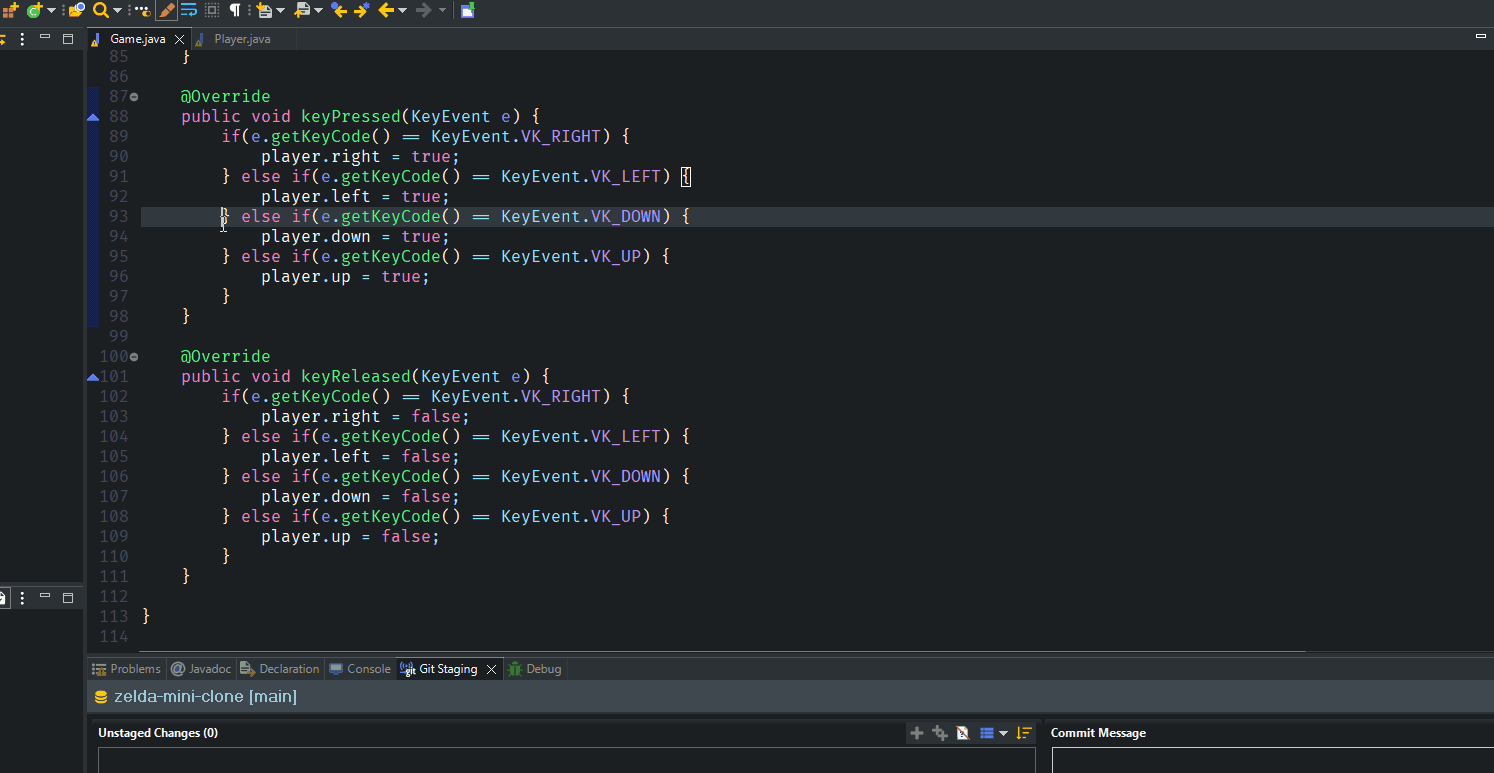Click the zelda-mini-clone [main] repository label
Viewport: 1494px width, 773px height.
(x=205, y=696)
